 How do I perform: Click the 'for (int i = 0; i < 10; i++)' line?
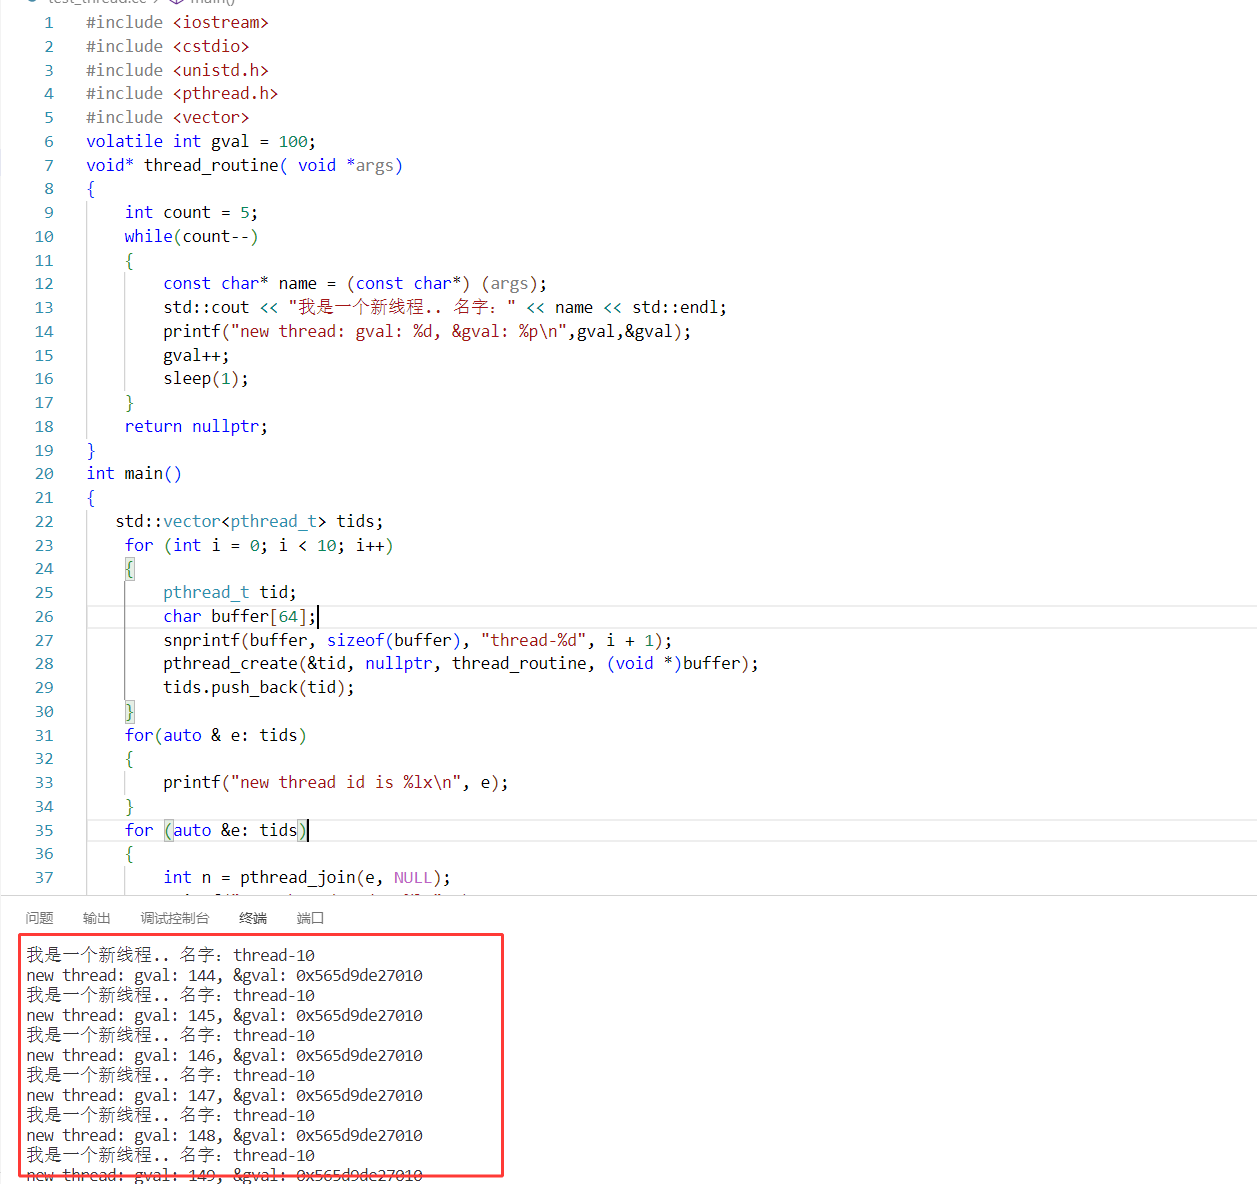pos(259,545)
